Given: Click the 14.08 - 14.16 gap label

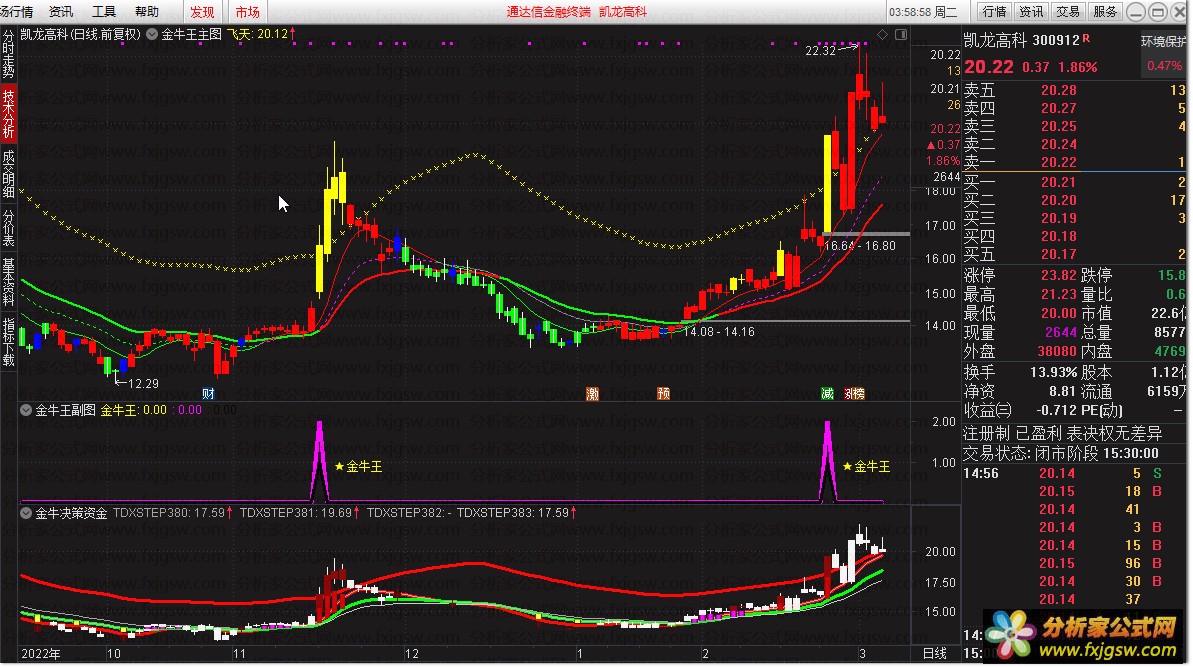Looking at the screenshot, I should tap(719, 332).
